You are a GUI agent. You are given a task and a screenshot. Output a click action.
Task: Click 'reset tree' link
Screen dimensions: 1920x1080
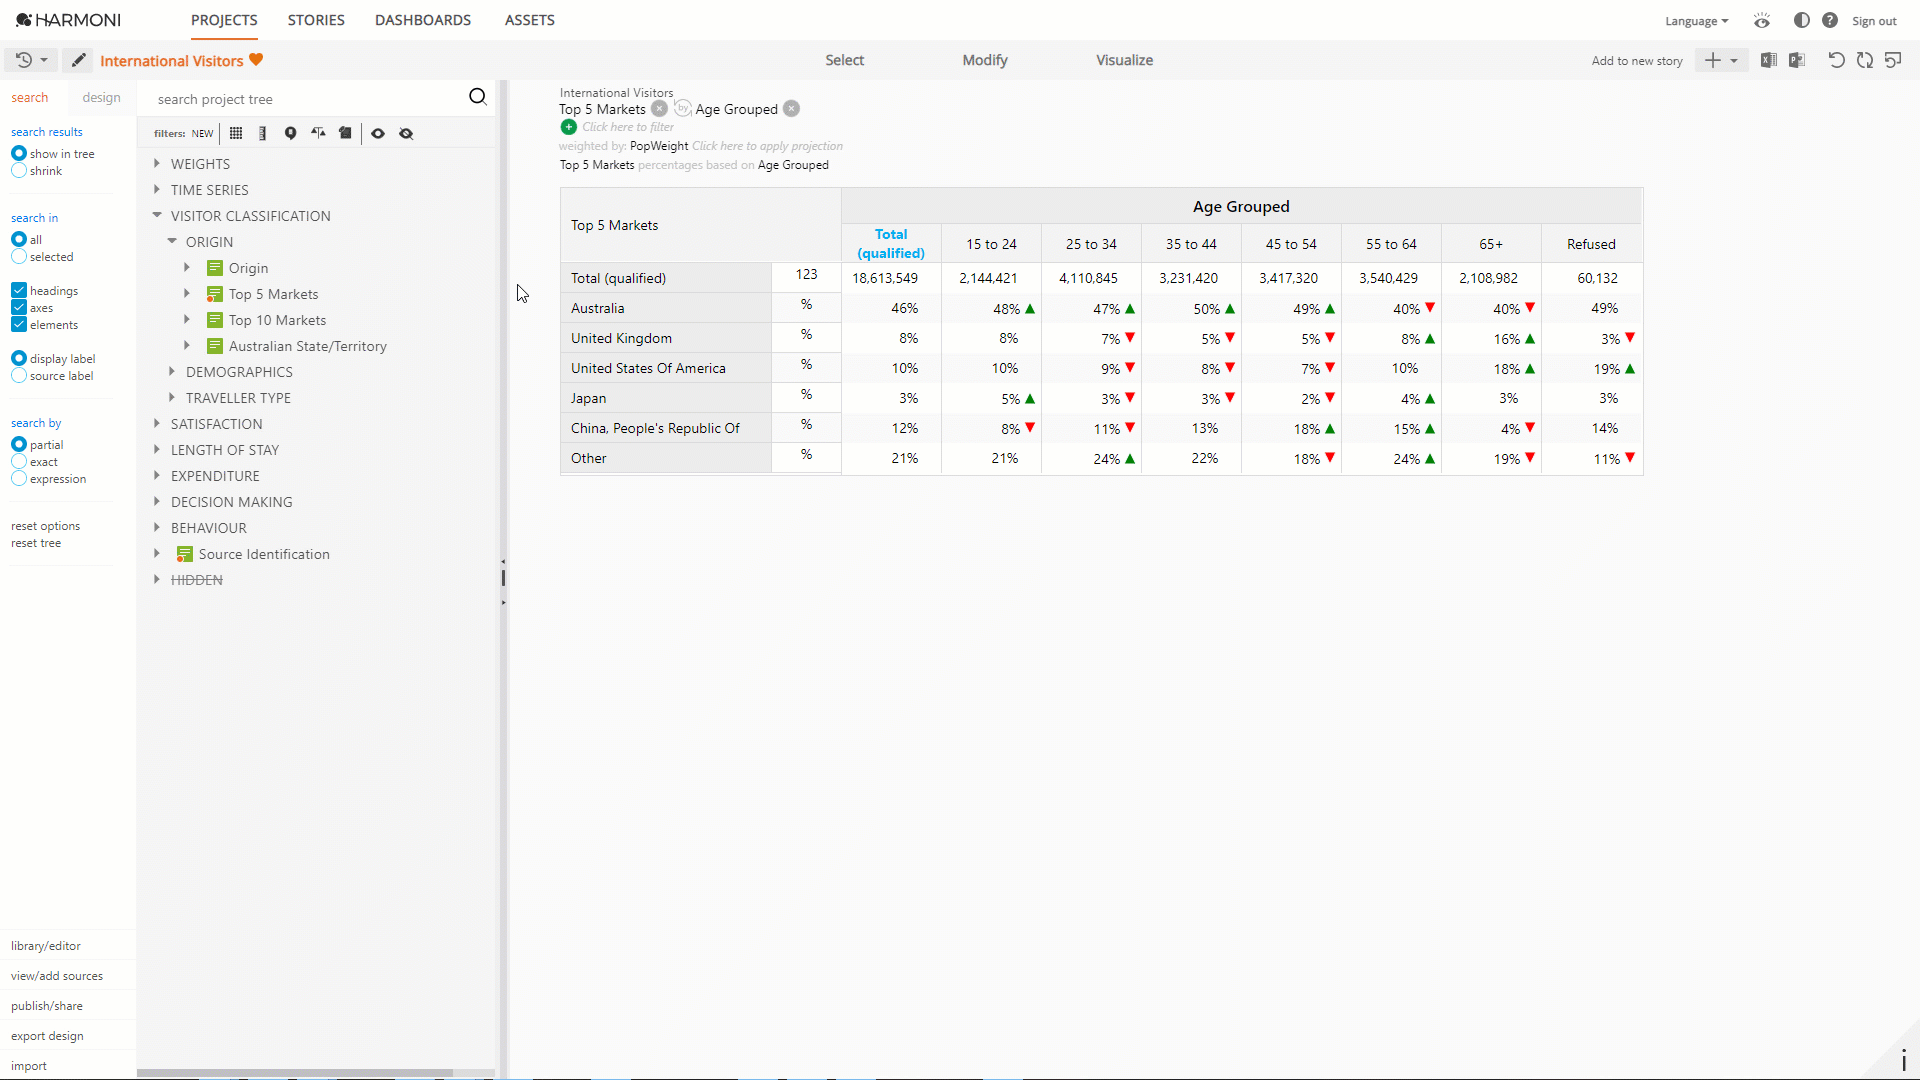36,543
